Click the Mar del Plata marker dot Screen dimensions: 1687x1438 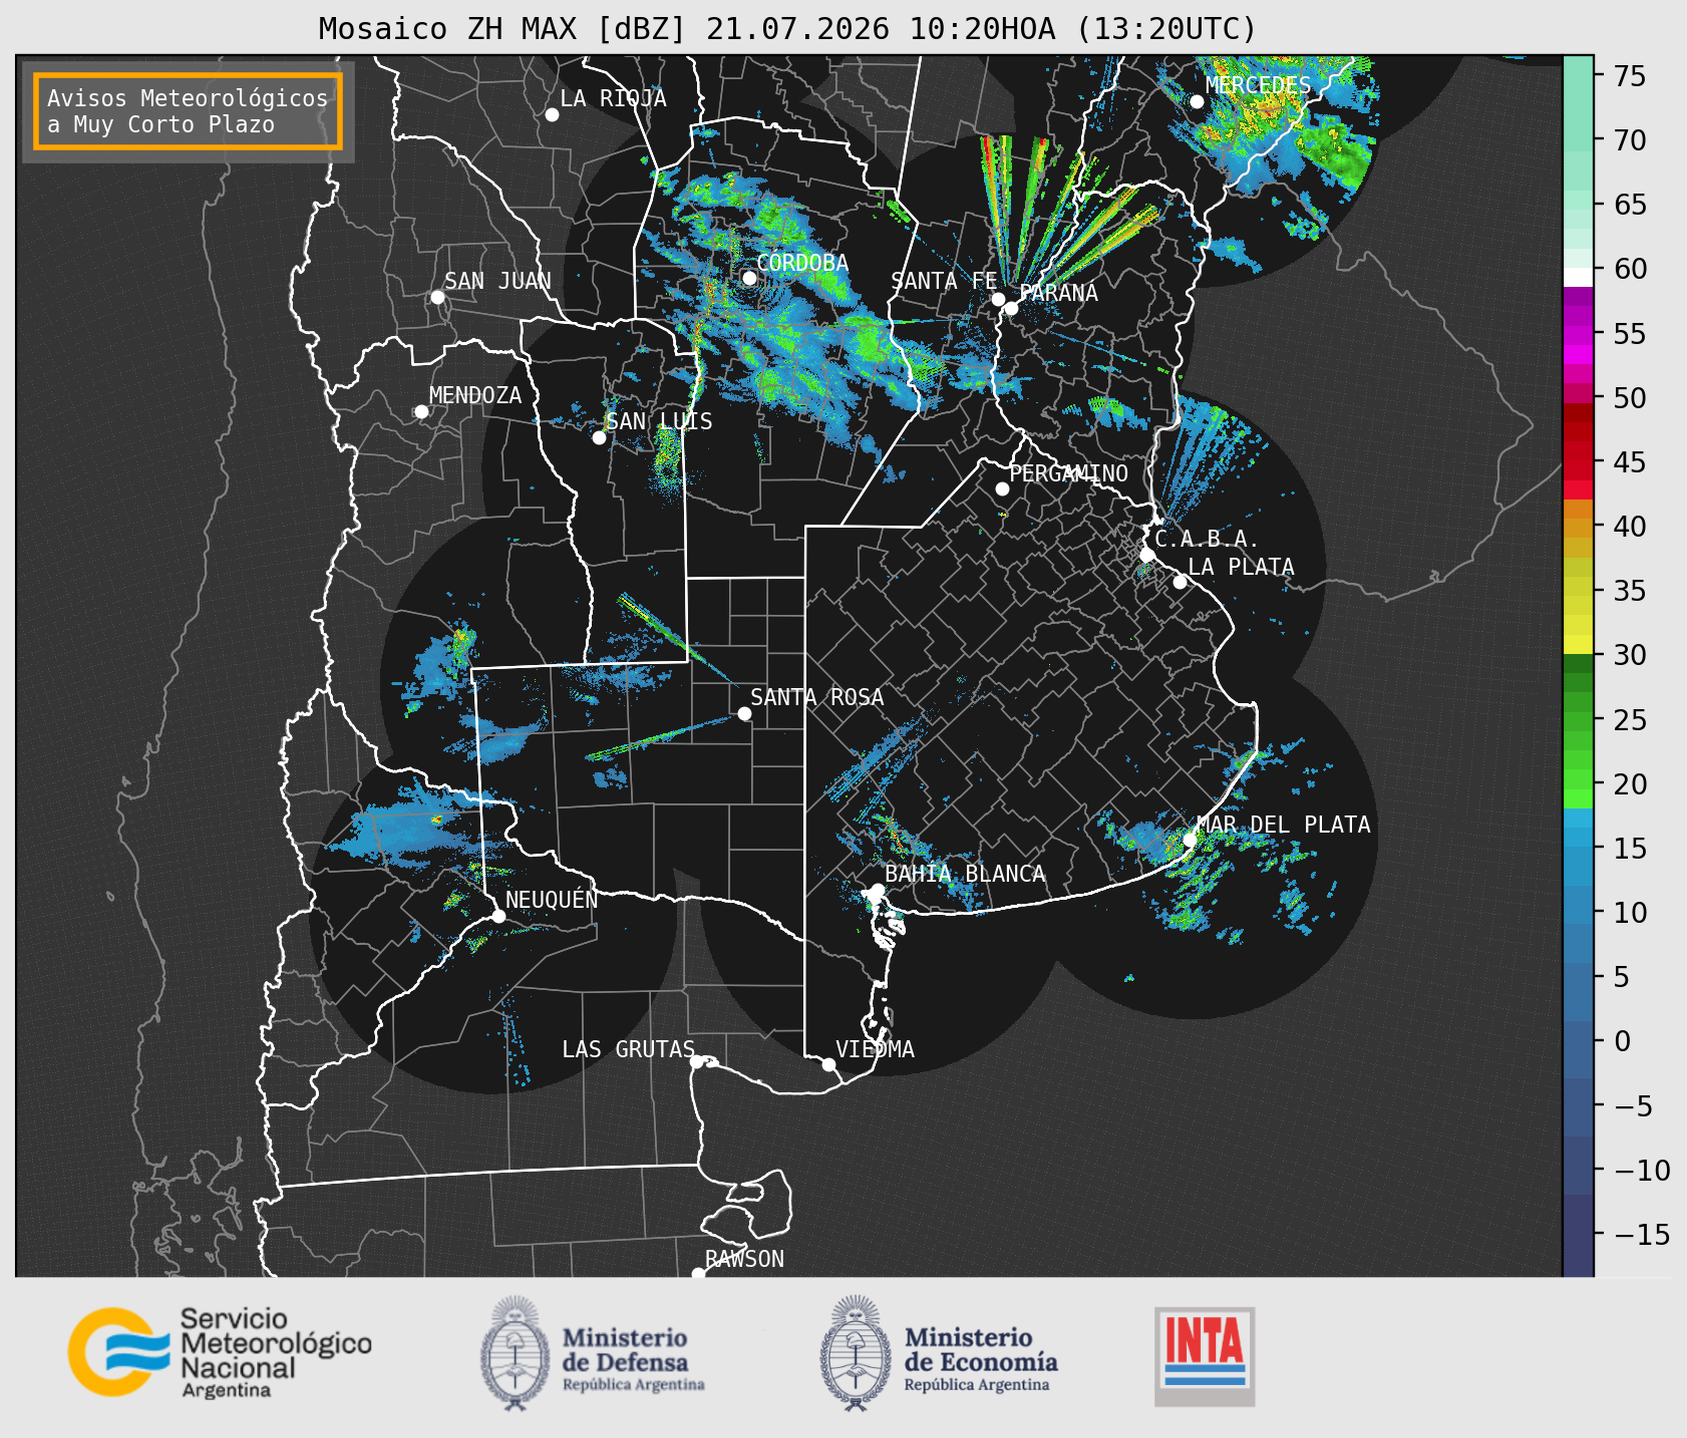tap(1190, 839)
